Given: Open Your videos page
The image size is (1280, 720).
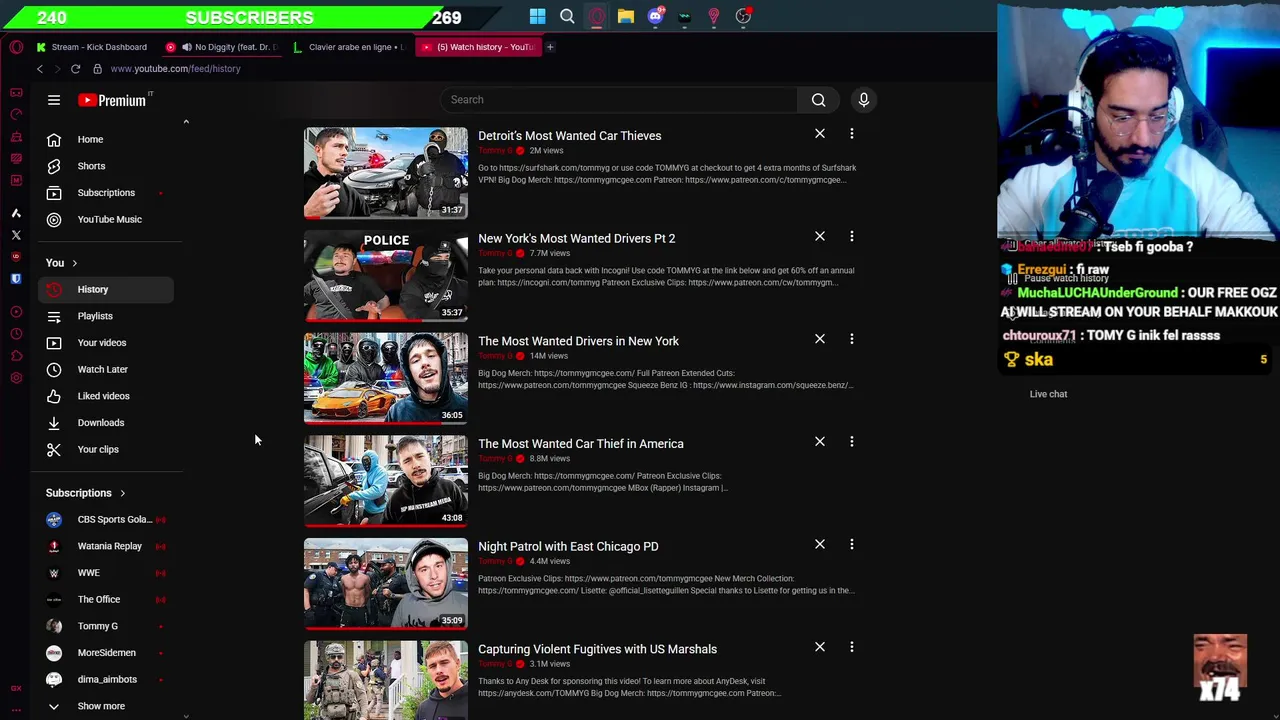Looking at the screenshot, I should tap(106, 343).
